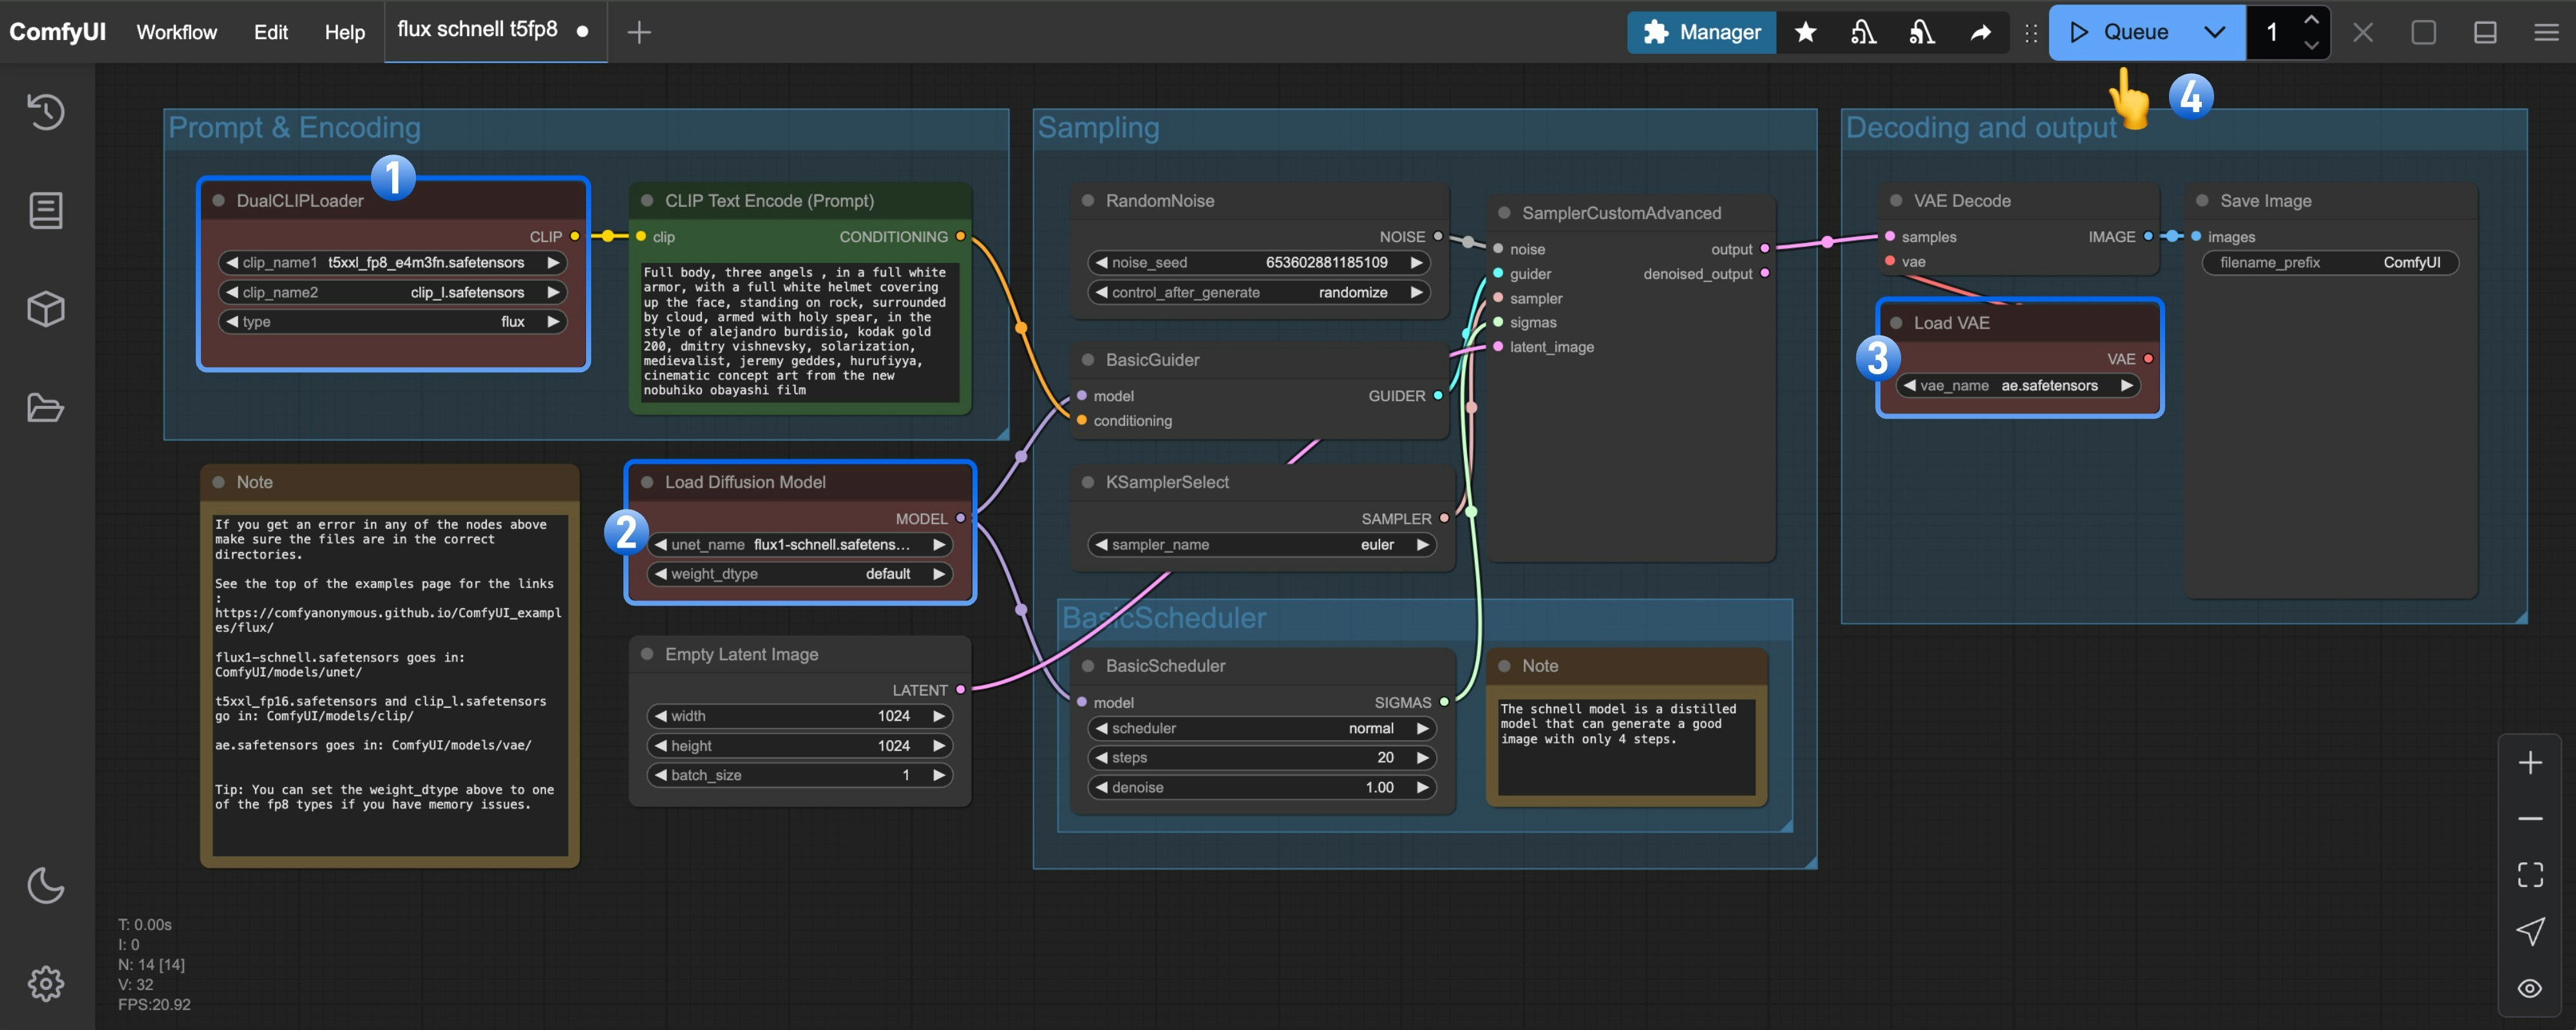Viewport: 2576px width, 1030px height.
Task: Toggle link visibility with the eye icon
Action: pyautogui.click(x=2530, y=988)
